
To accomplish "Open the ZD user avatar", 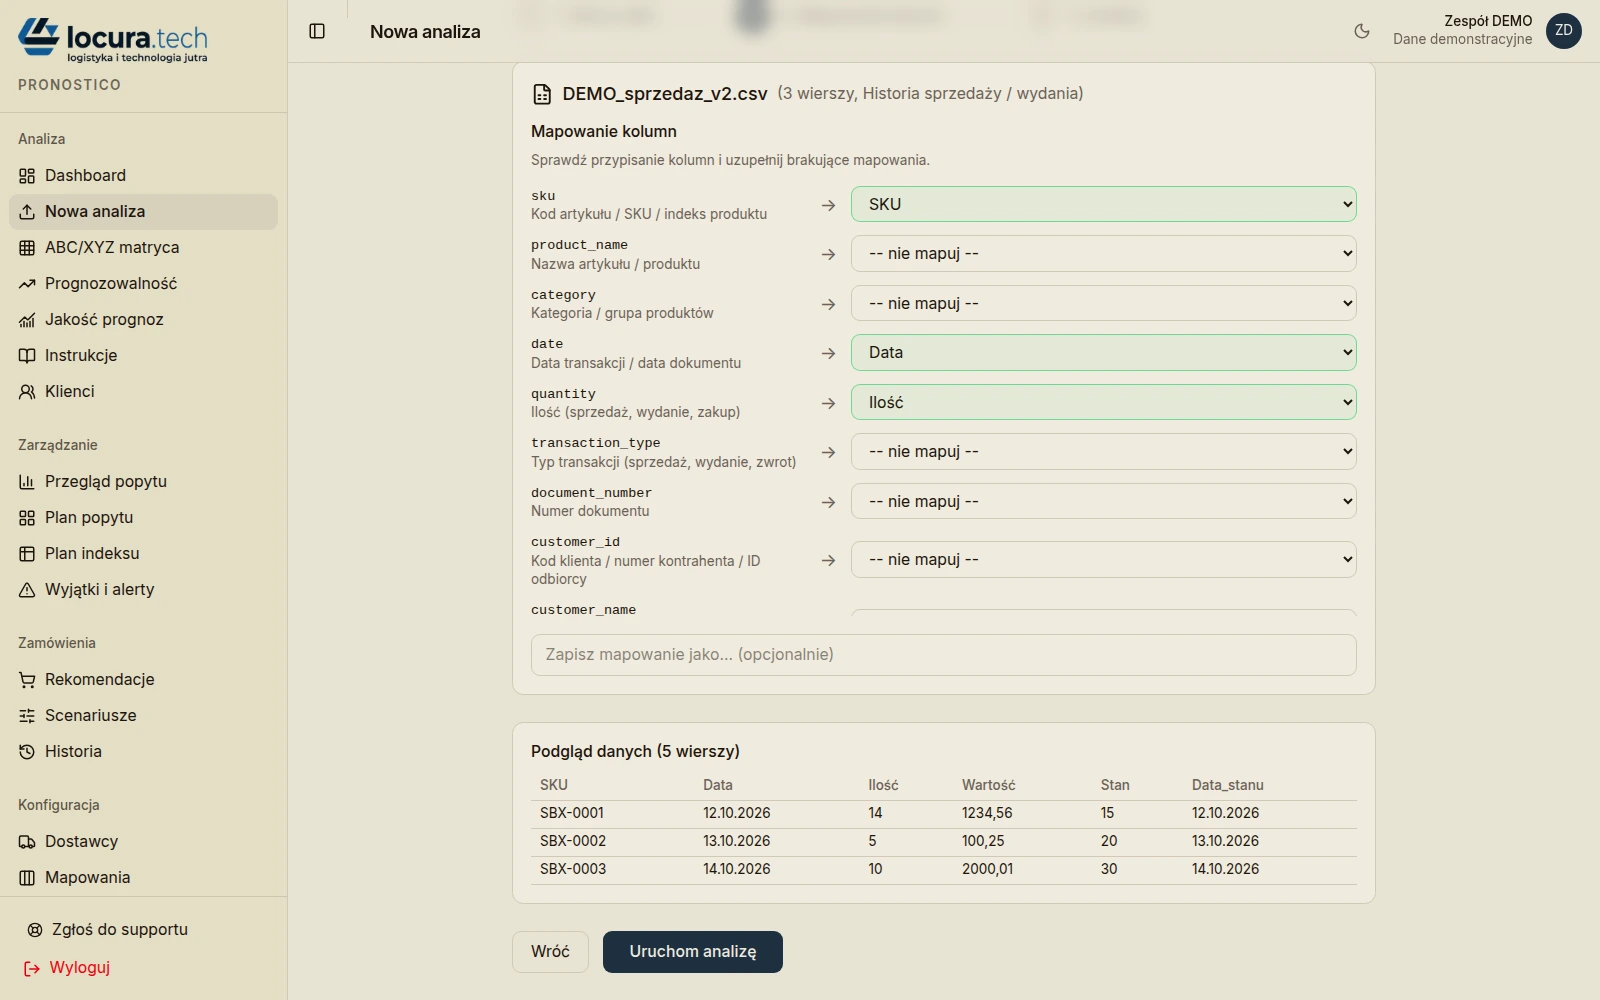I will (x=1564, y=30).
